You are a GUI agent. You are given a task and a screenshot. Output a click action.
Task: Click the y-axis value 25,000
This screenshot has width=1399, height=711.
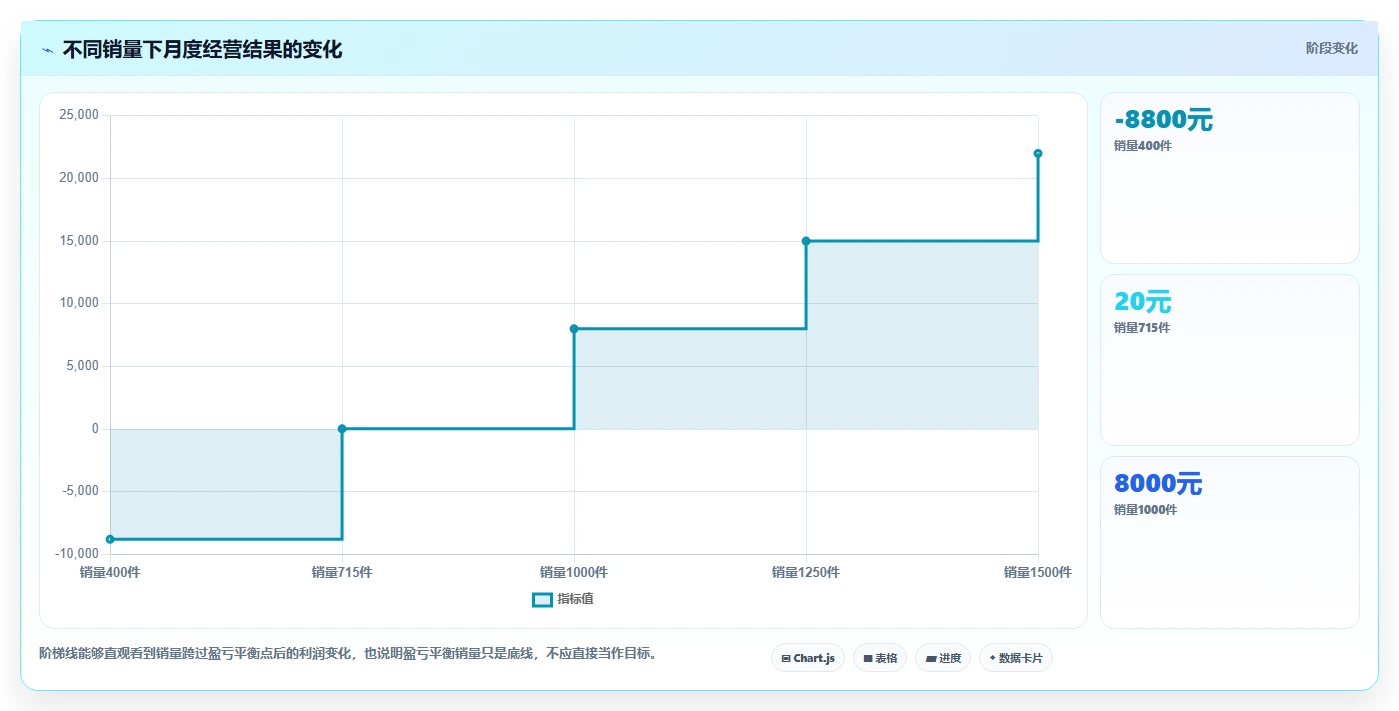coord(80,115)
